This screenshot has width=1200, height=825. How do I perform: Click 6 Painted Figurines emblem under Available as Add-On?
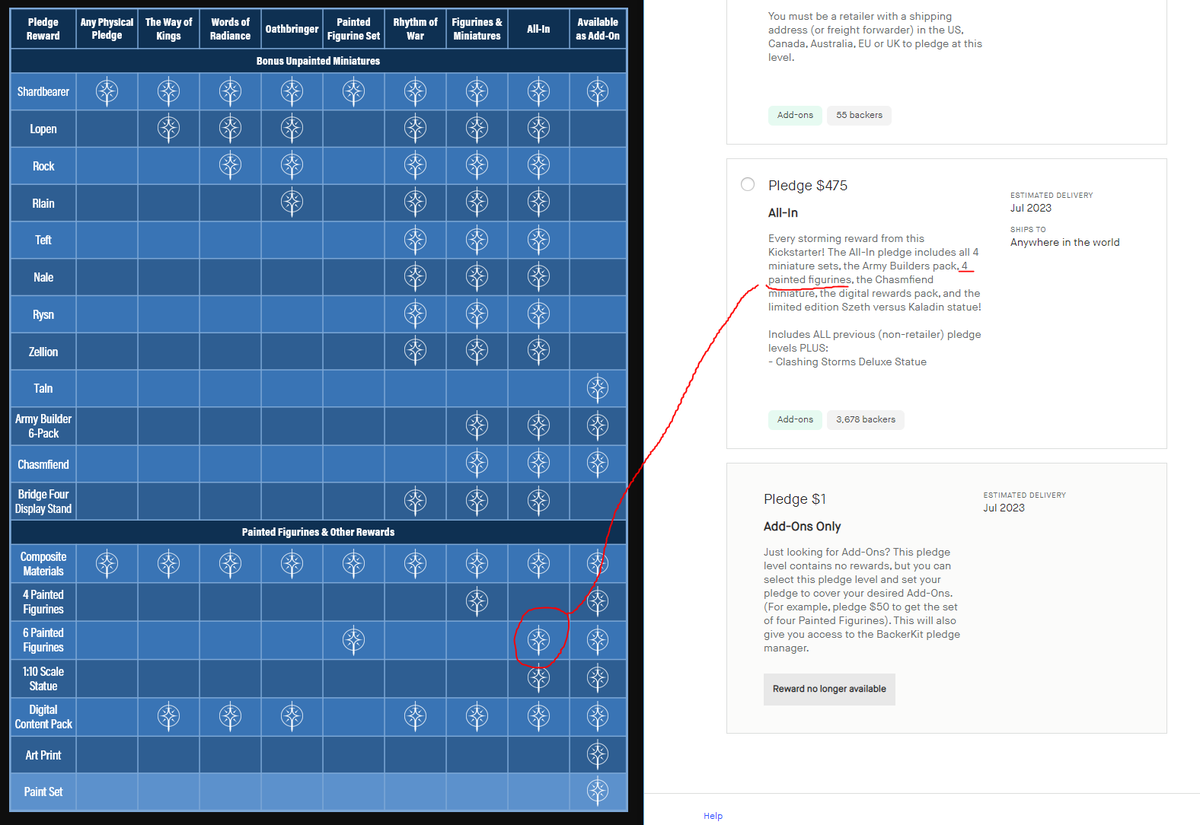[597, 639]
